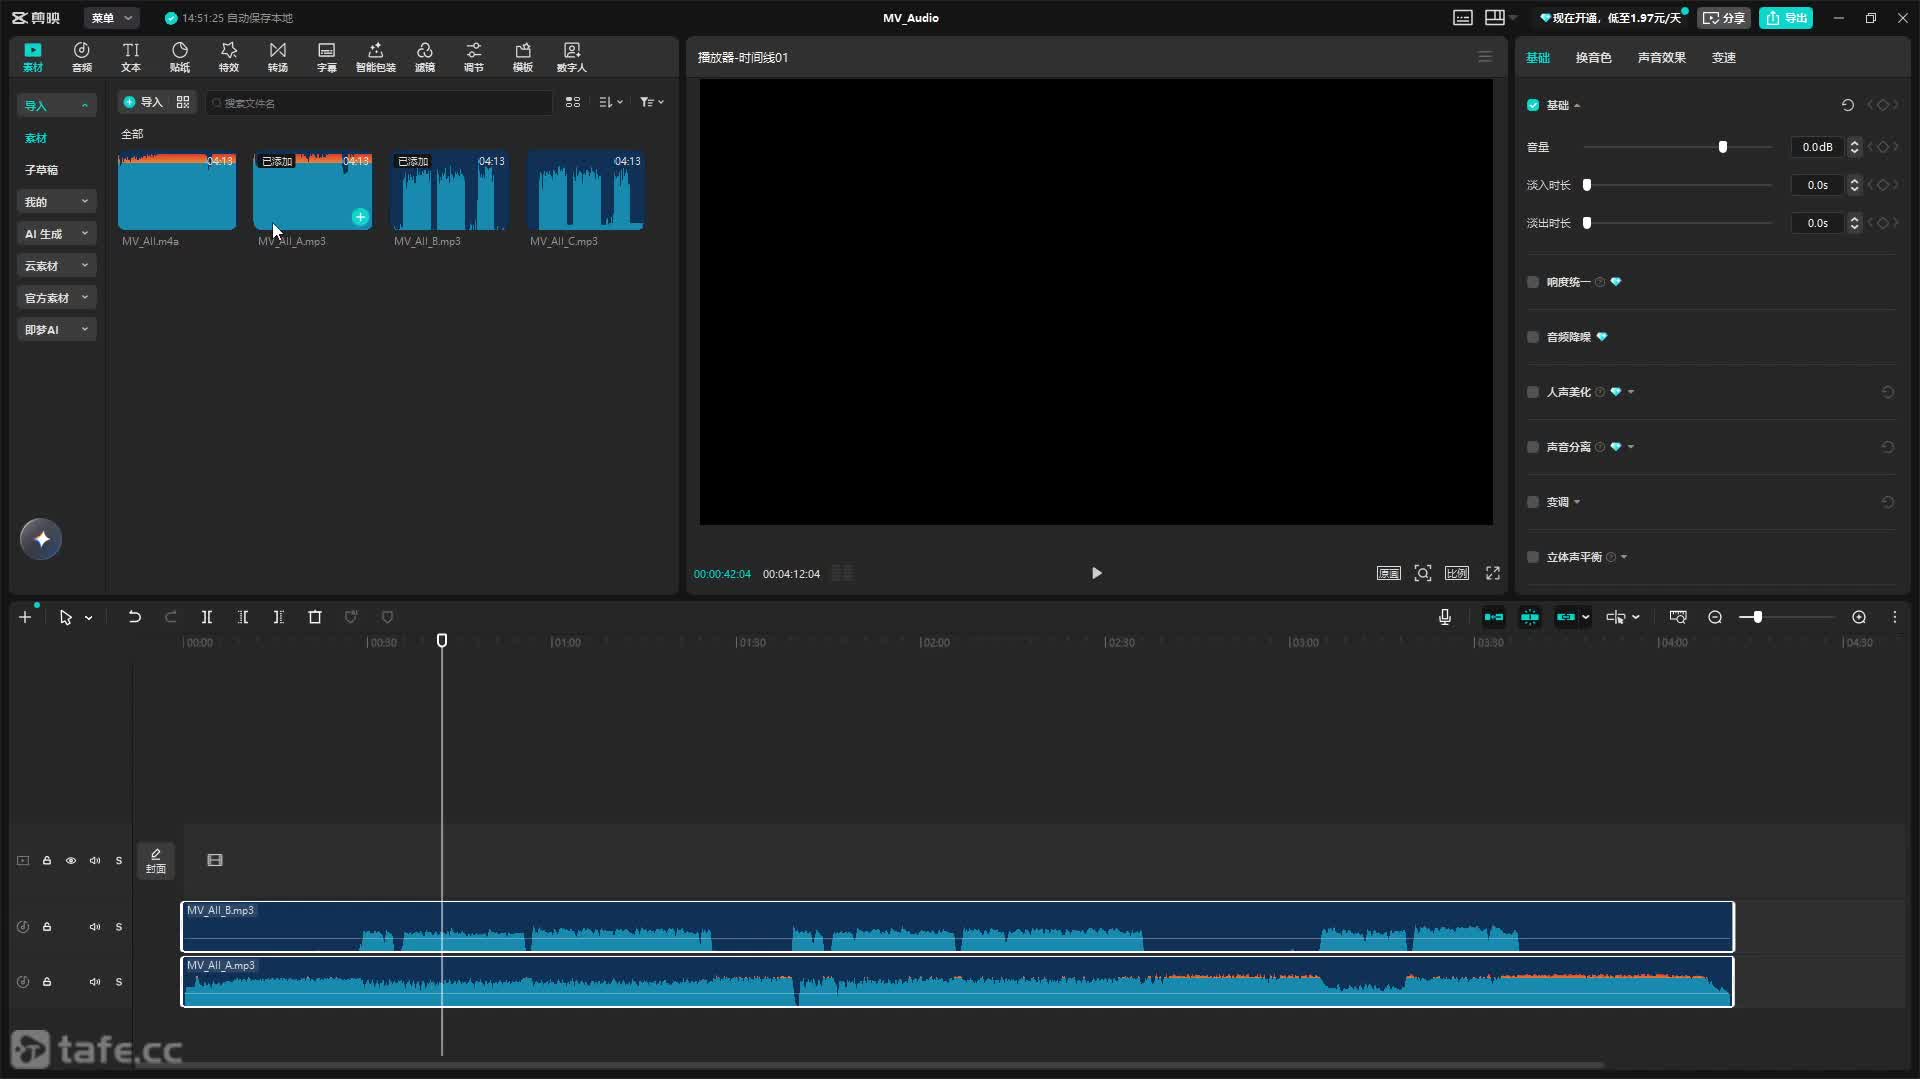Click the undo arrow in timeline toolbar

134,617
